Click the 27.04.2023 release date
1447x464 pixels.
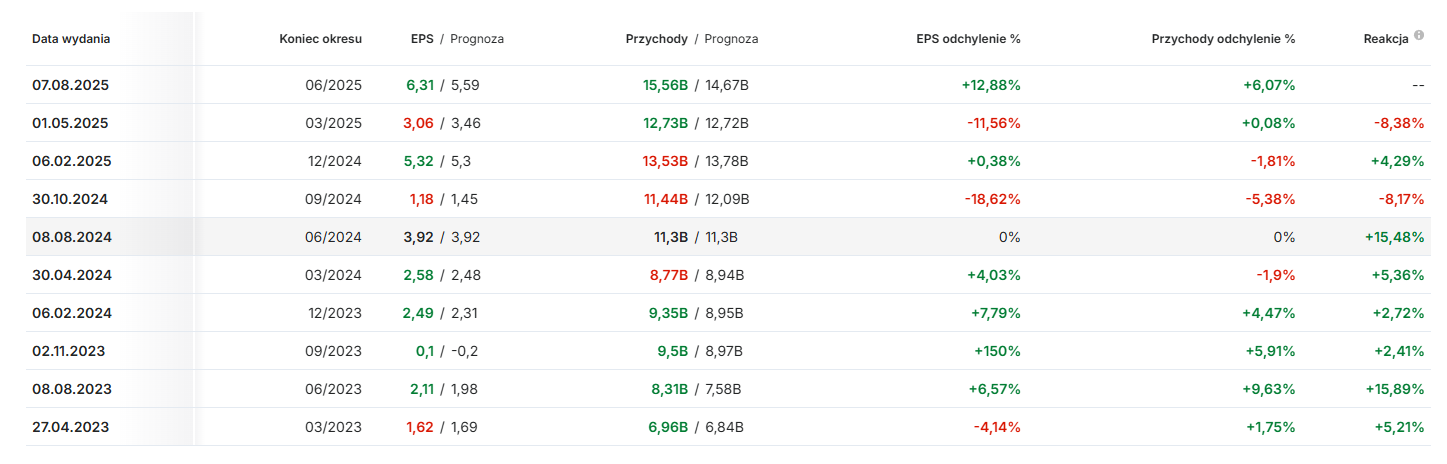pos(70,427)
